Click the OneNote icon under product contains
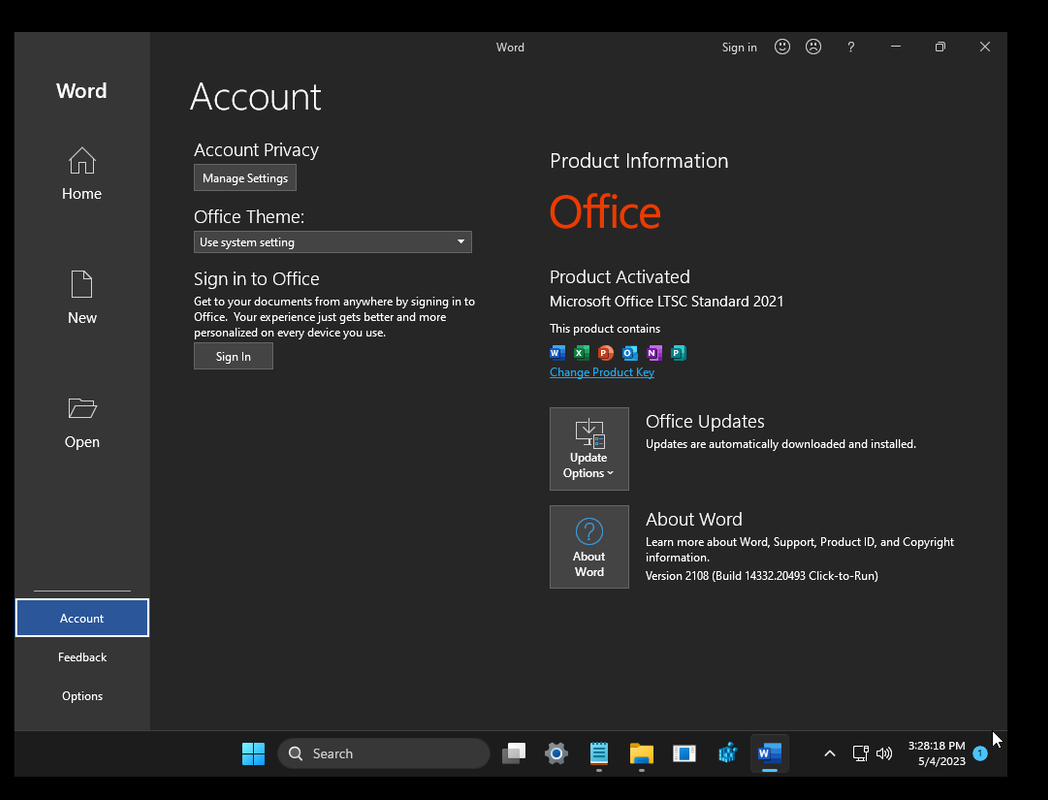 tap(654, 353)
